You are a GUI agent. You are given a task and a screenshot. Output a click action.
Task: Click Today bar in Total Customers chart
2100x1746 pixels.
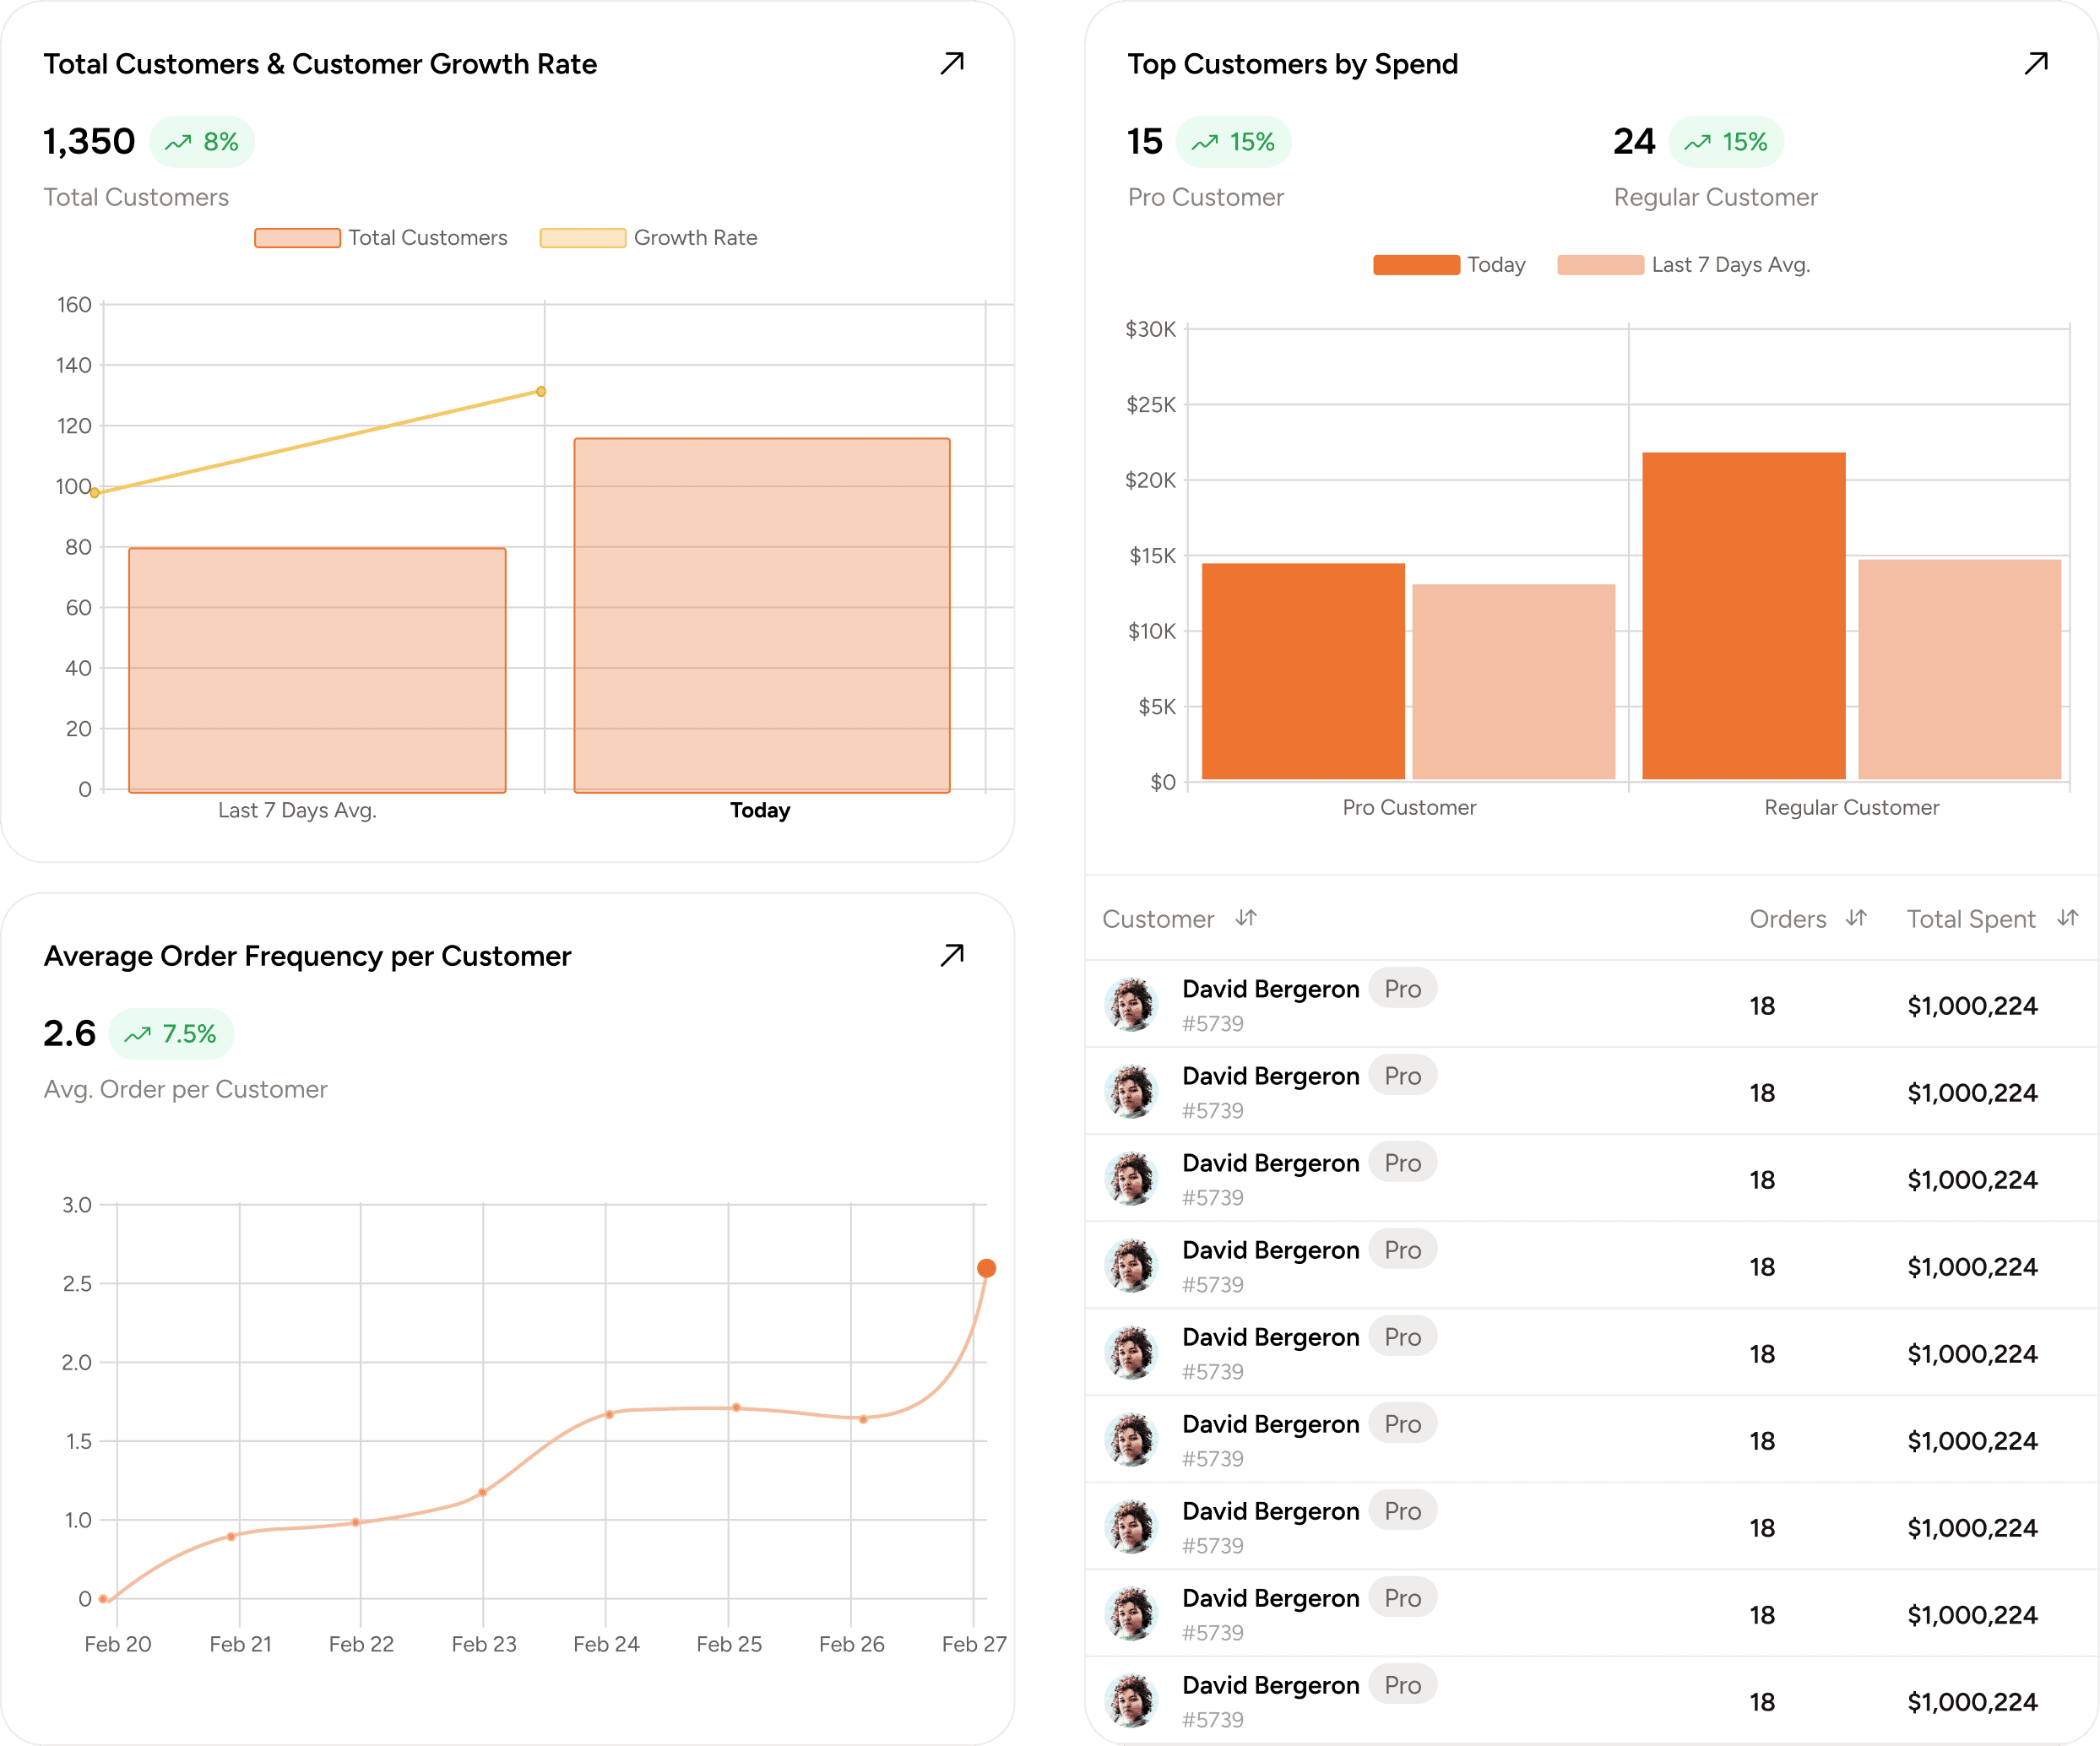click(x=761, y=615)
